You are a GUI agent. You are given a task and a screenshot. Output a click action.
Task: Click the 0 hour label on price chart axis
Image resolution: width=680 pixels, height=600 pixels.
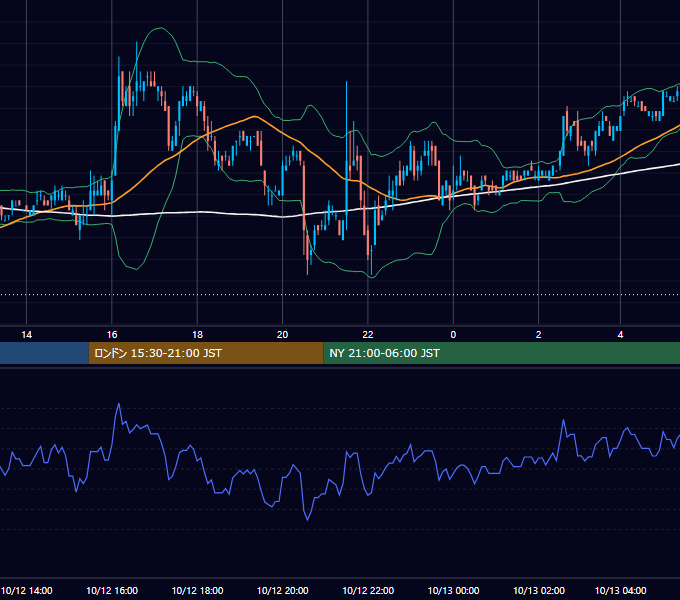click(x=453, y=335)
